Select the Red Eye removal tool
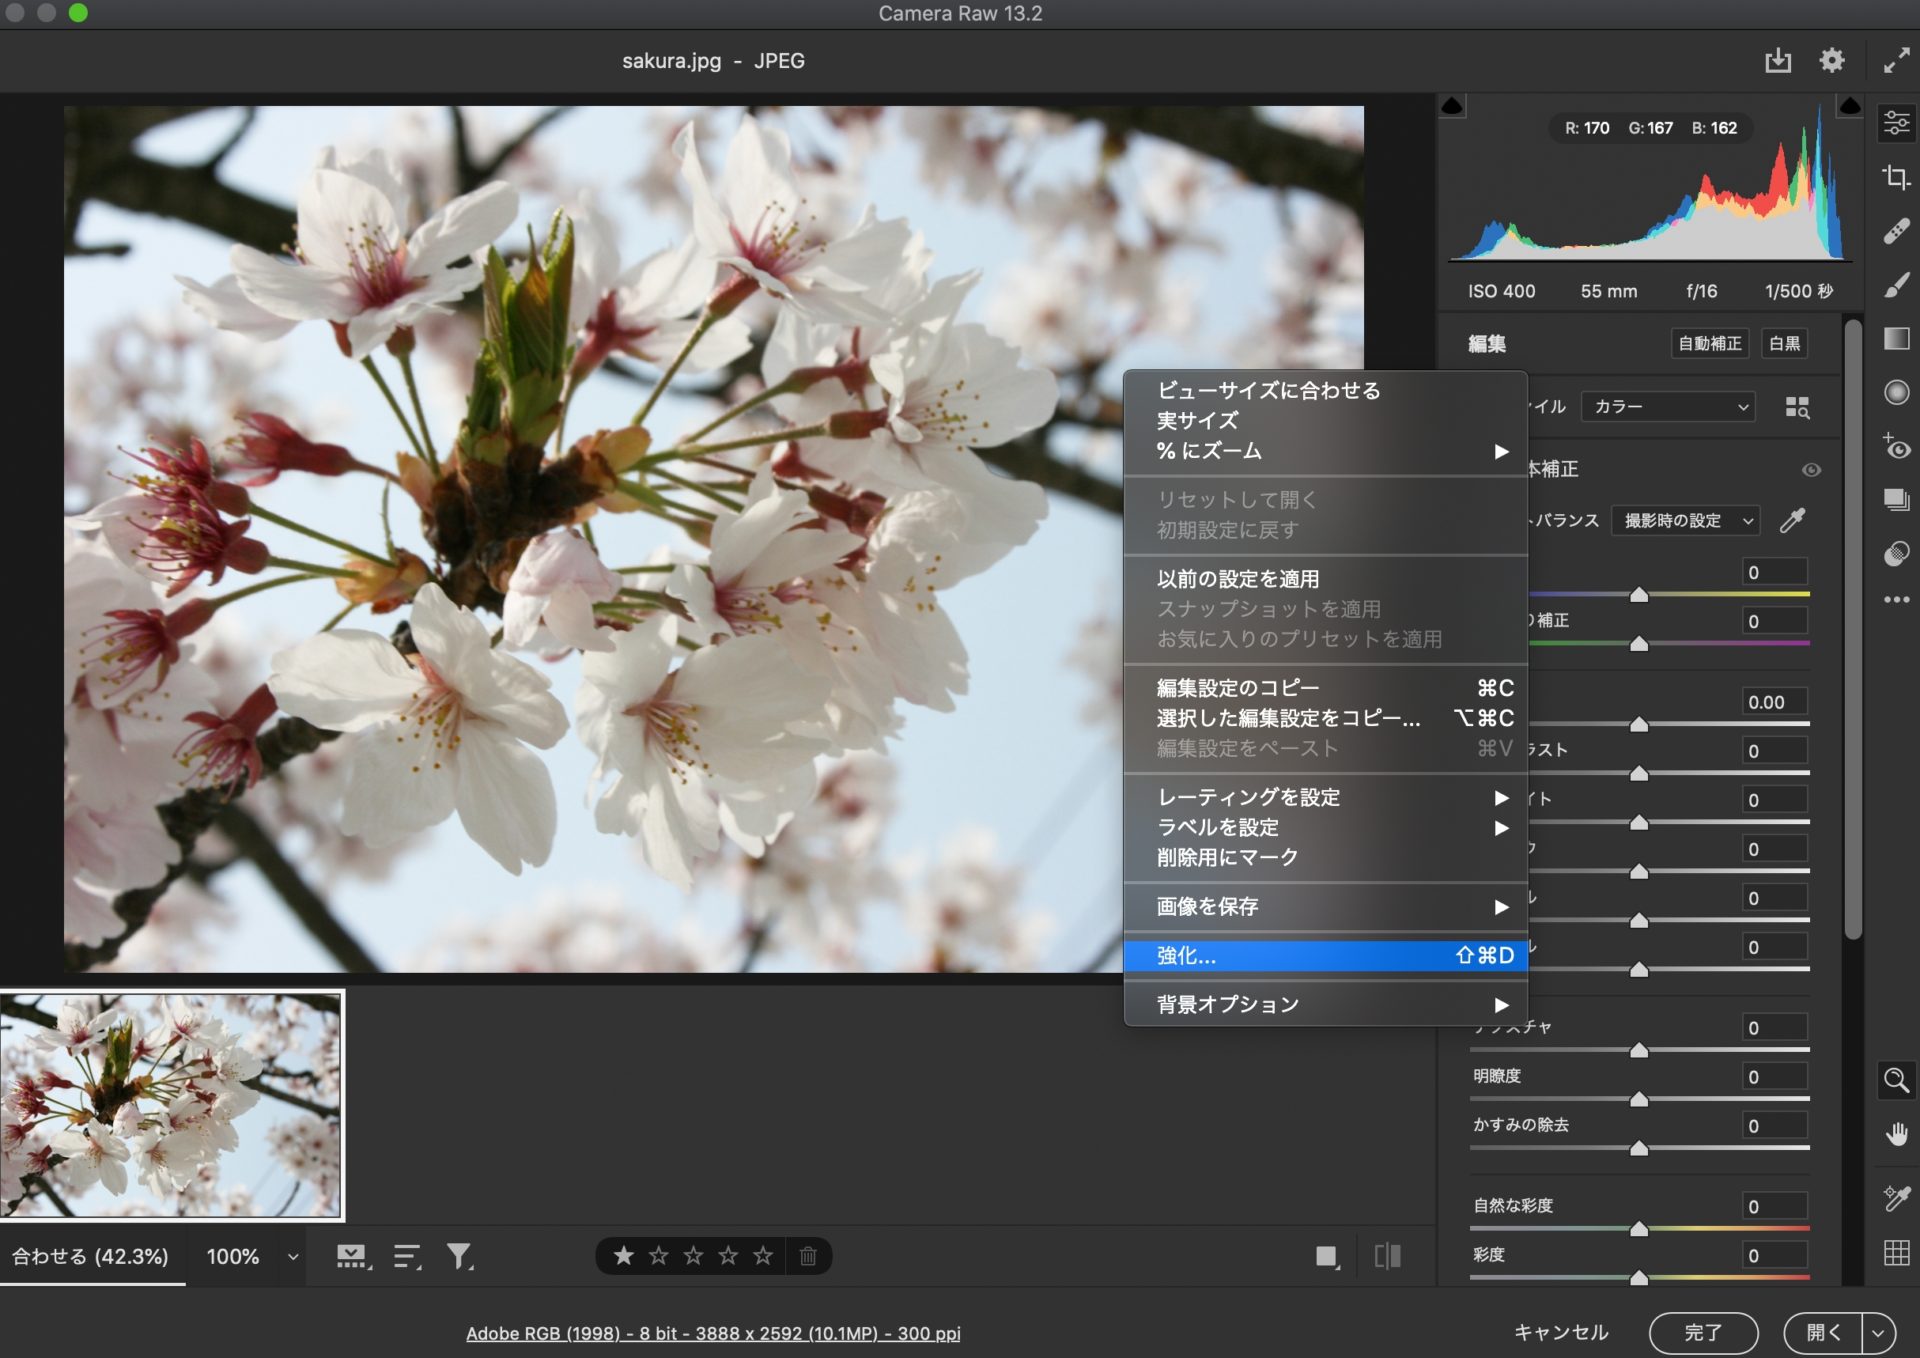This screenshot has width=1920, height=1358. [1896, 447]
